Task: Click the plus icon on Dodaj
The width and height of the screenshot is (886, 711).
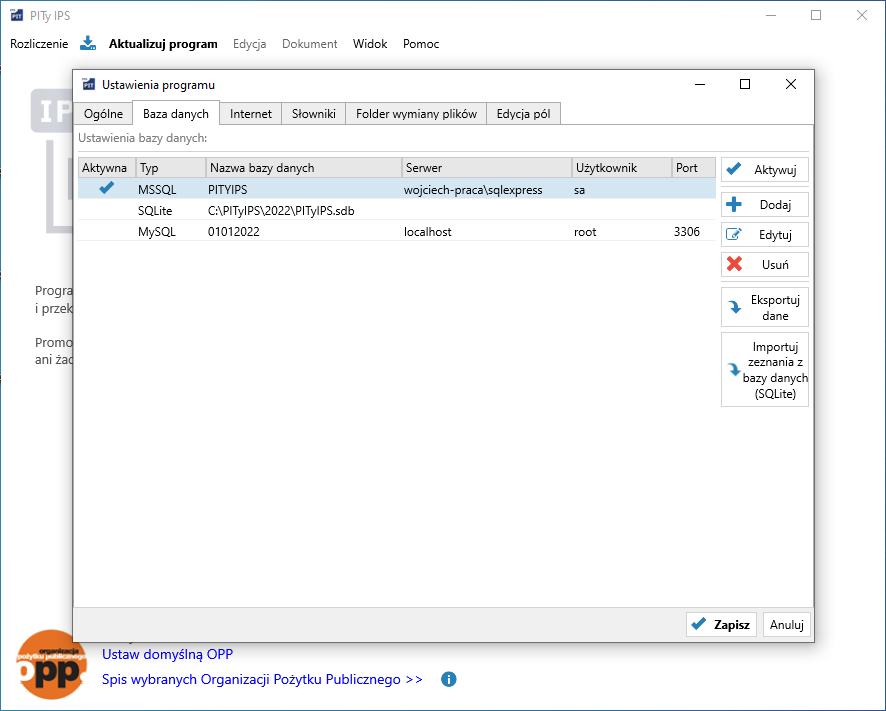Action: (734, 205)
